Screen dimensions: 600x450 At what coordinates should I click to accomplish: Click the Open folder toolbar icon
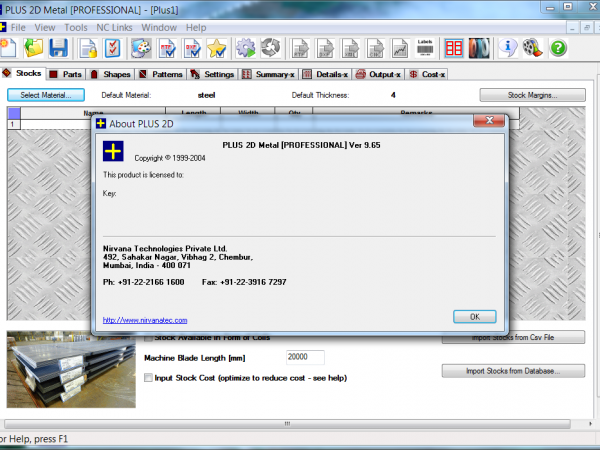tap(34, 48)
